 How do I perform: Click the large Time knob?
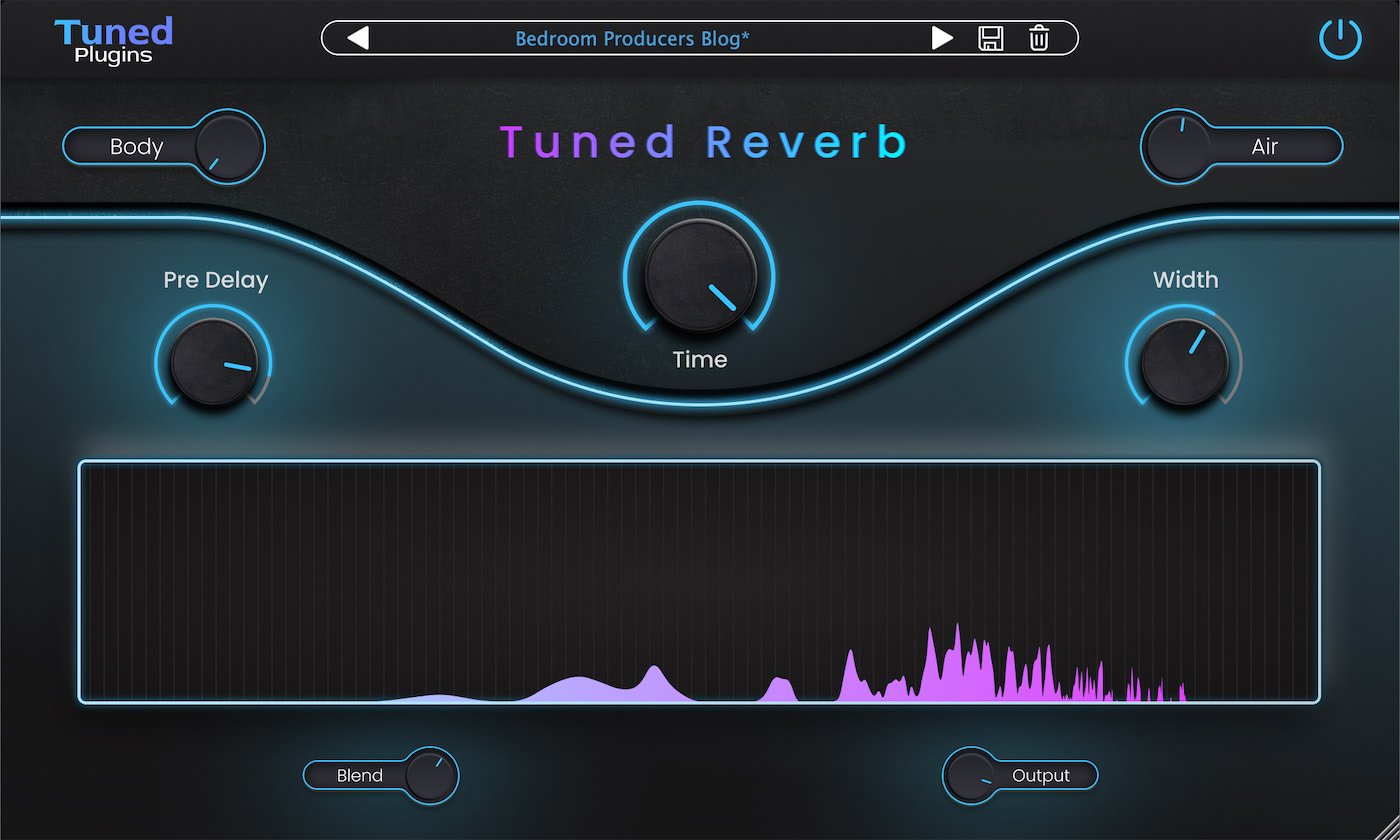click(699, 274)
